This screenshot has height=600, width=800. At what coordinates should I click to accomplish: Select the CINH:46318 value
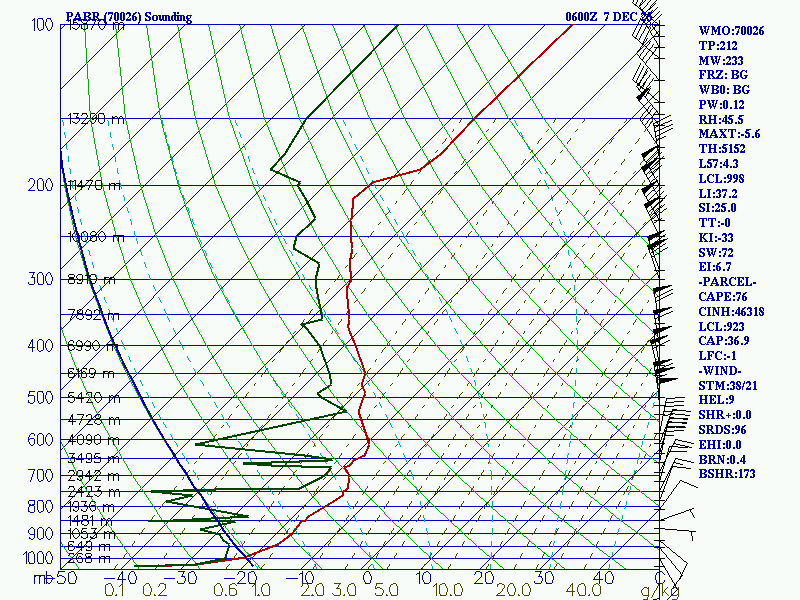pyautogui.click(x=731, y=311)
